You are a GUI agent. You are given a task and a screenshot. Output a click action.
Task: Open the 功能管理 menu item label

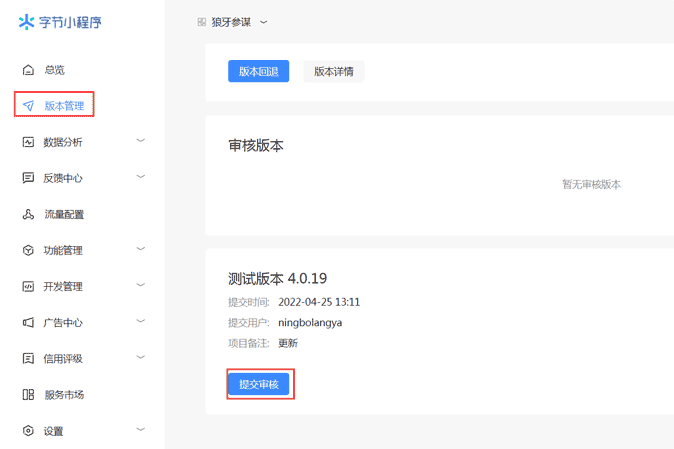[63, 250]
